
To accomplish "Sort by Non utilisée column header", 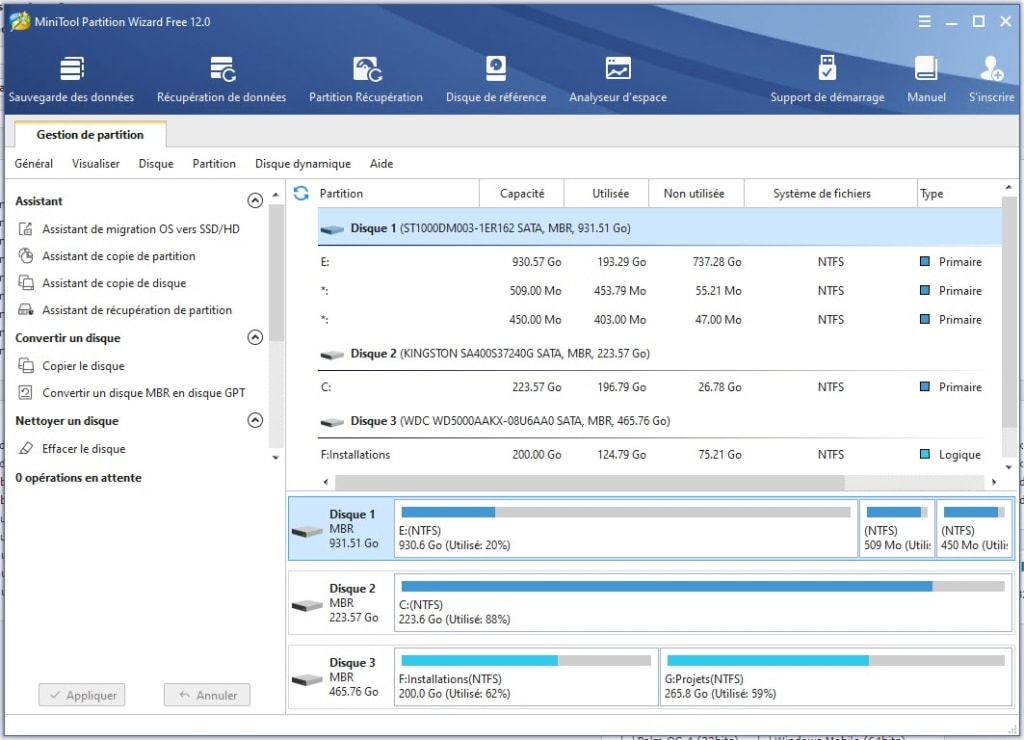I will tap(696, 193).
